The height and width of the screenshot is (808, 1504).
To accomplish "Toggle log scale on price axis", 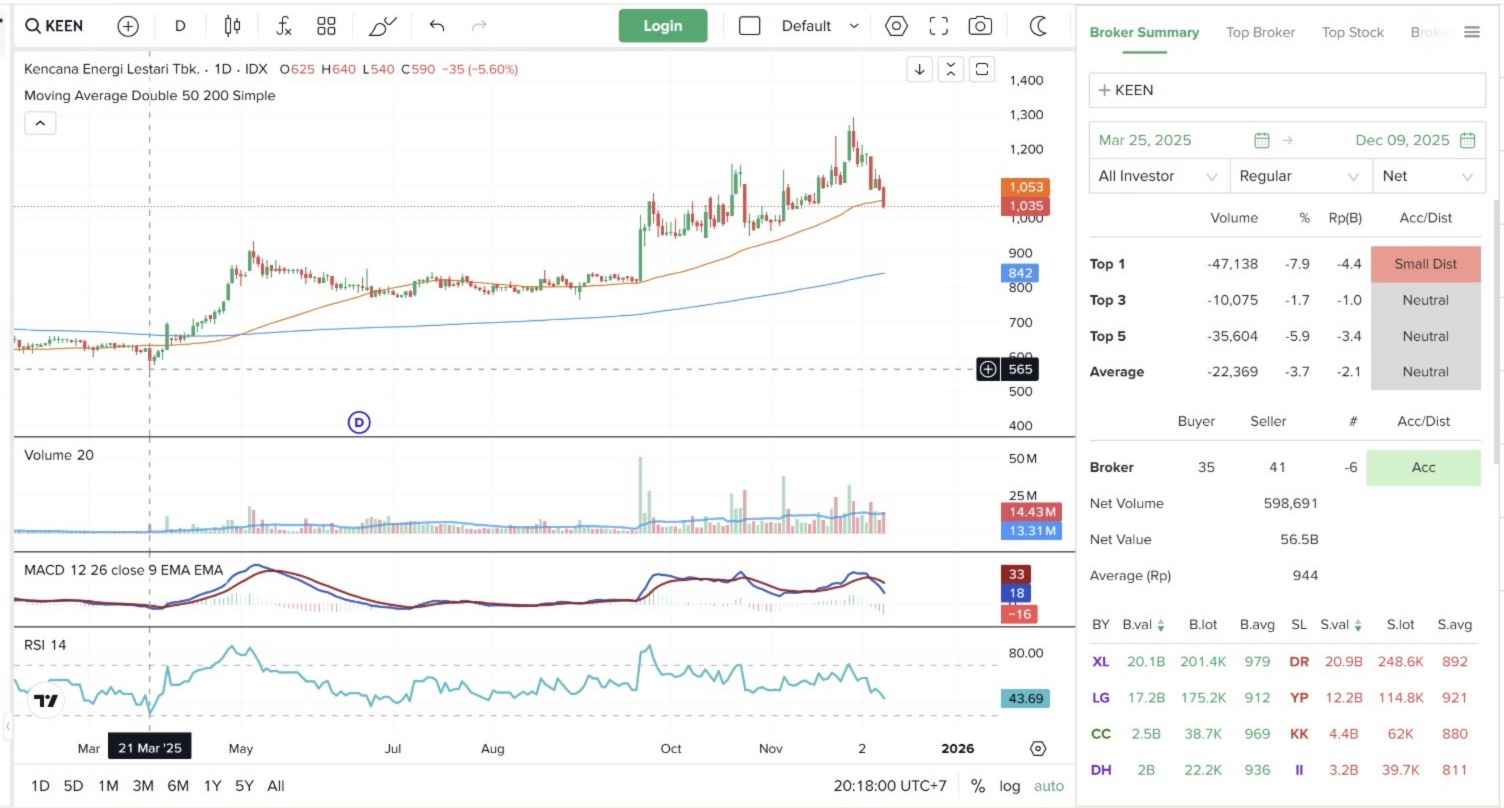I will [x=1010, y=786].
